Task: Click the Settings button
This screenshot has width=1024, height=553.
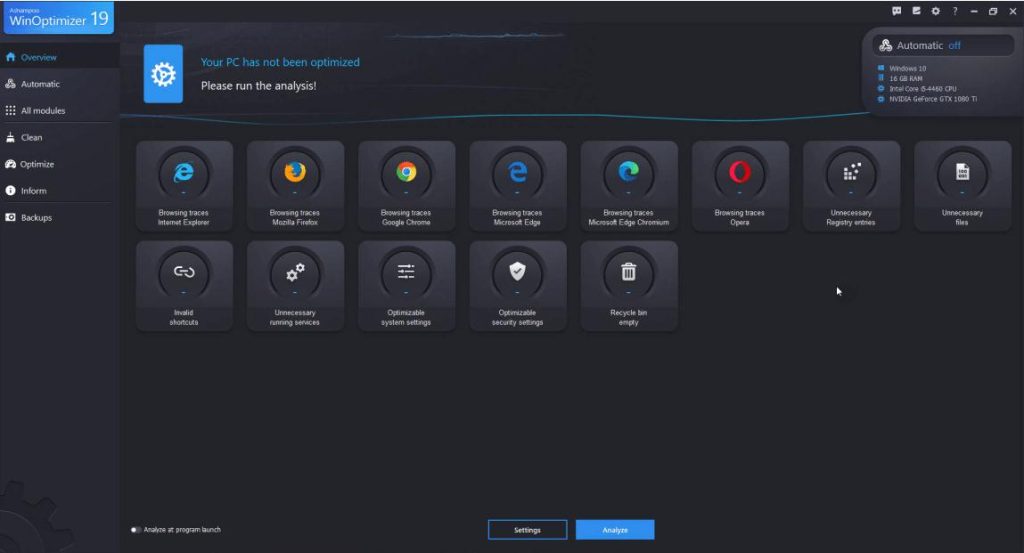Action: 528,530
